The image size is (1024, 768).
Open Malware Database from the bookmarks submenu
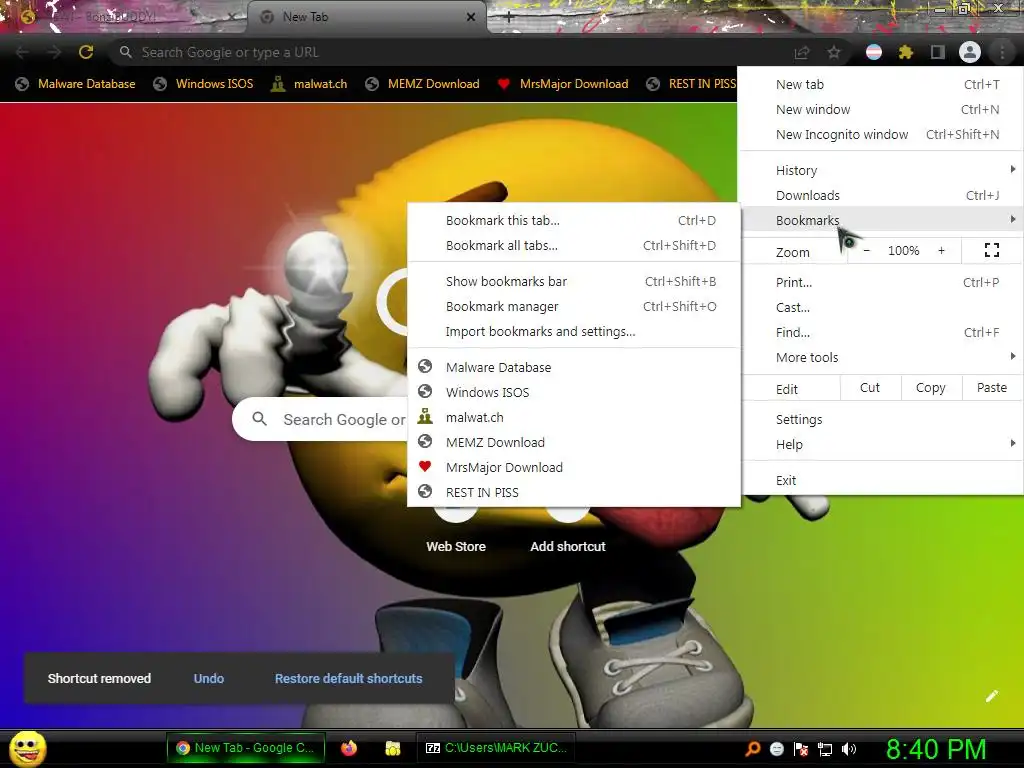click(573, 367)
